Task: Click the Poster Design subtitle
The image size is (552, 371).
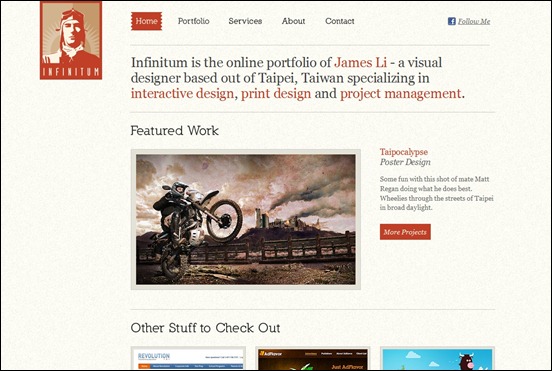Action: pyautogui.click(x=405, y=162)
